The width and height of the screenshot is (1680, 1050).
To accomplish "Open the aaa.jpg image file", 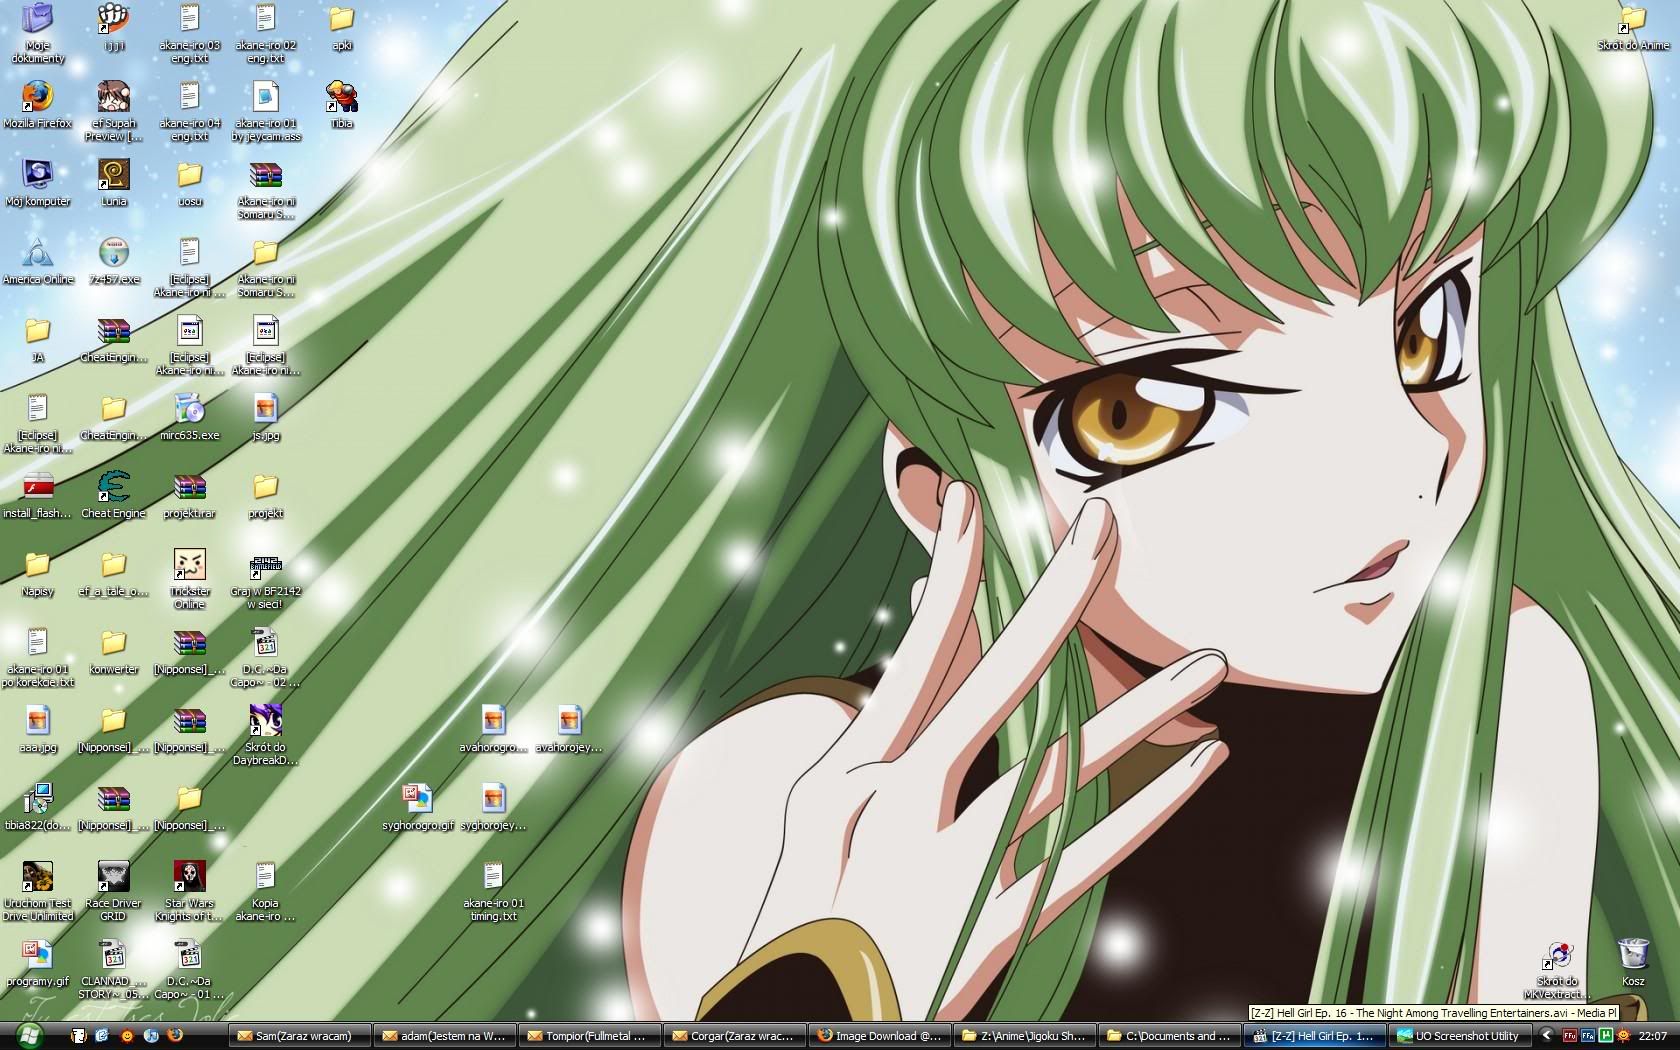I will [x=37, y=729].
